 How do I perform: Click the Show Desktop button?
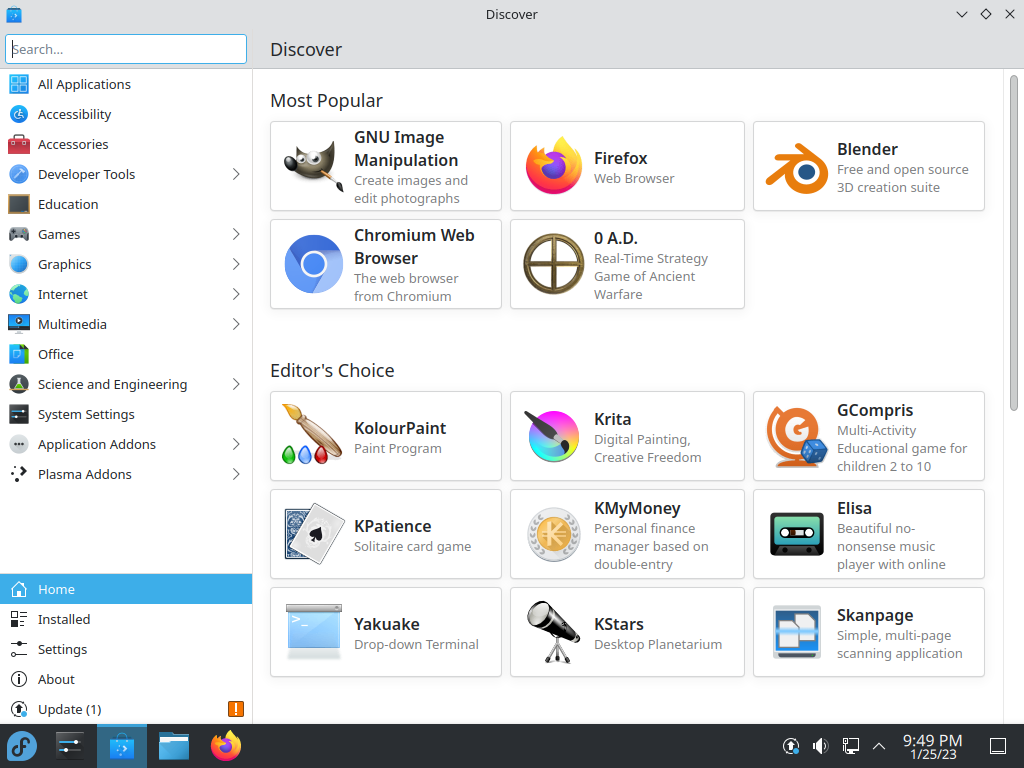click(x=998, y=746)
